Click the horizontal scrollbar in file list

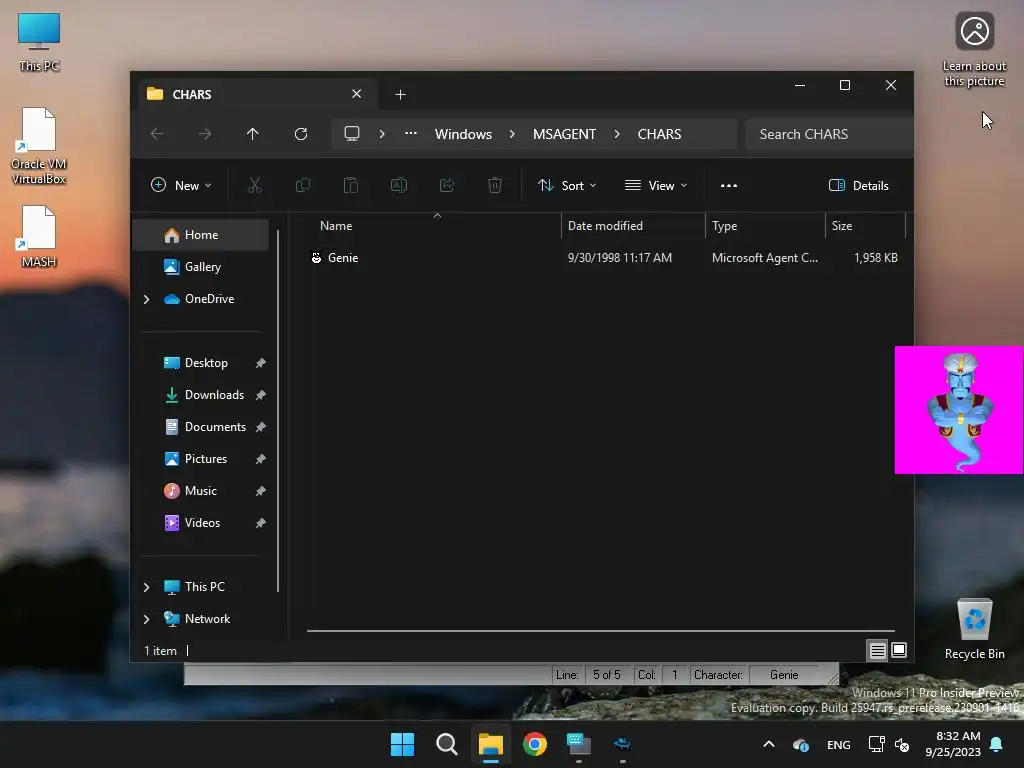[x=601, y=631]
